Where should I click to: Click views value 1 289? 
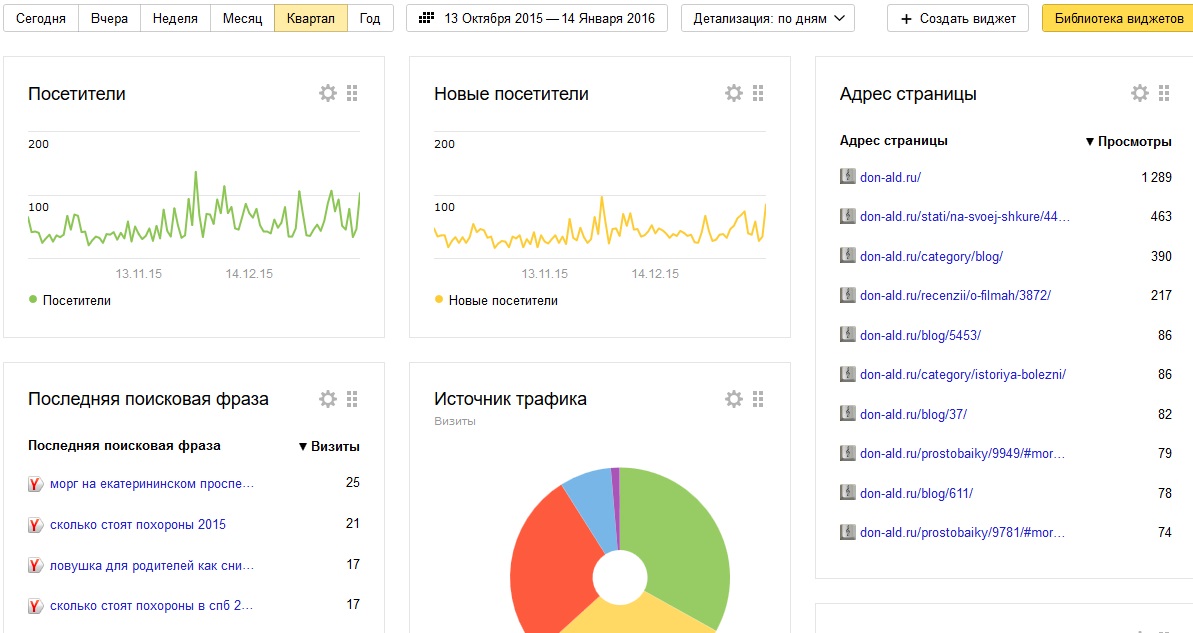click(1156, 177)
